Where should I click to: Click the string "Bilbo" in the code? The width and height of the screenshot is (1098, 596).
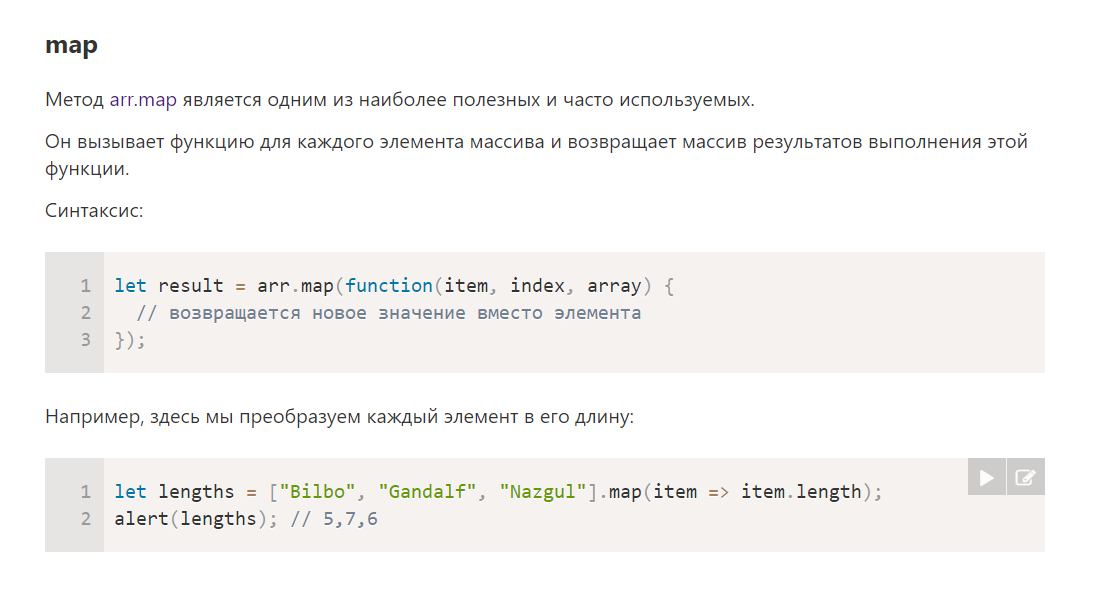pos(317,492)
